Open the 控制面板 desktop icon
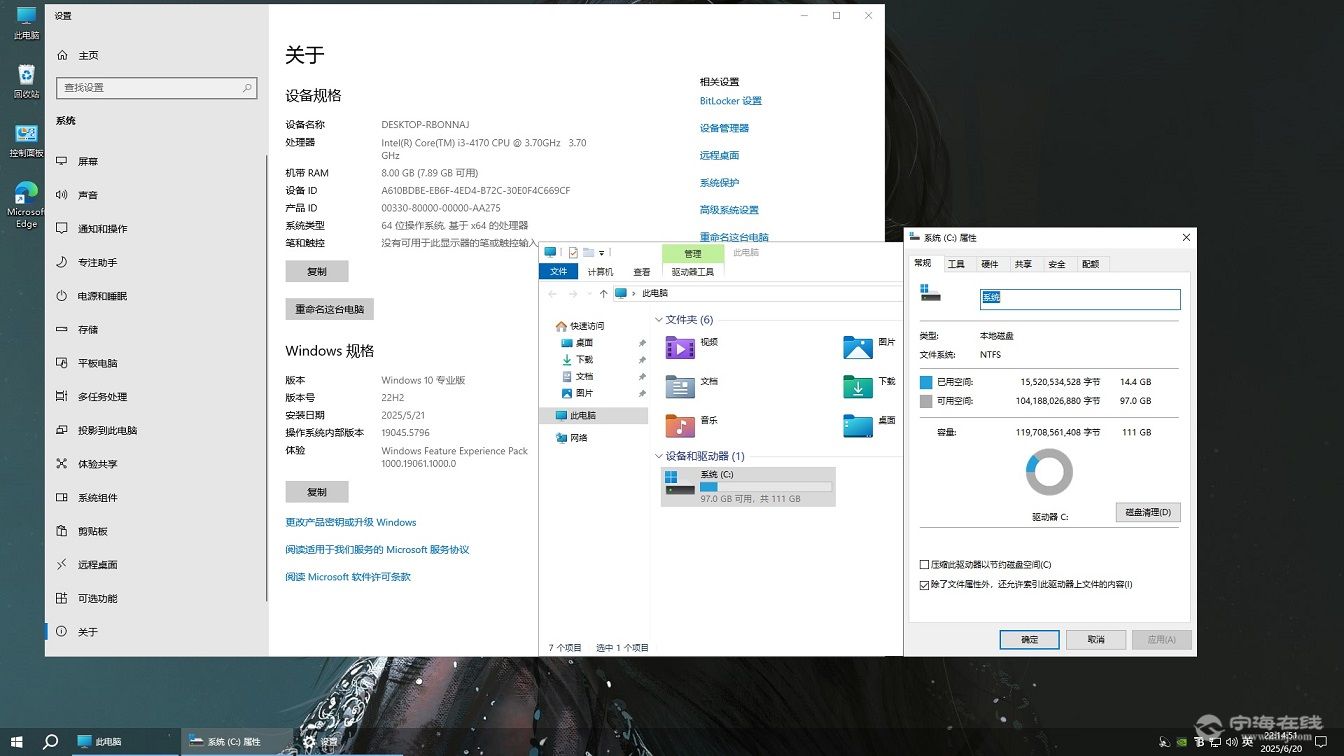The image size is (1344, 756). coord(26,141)
